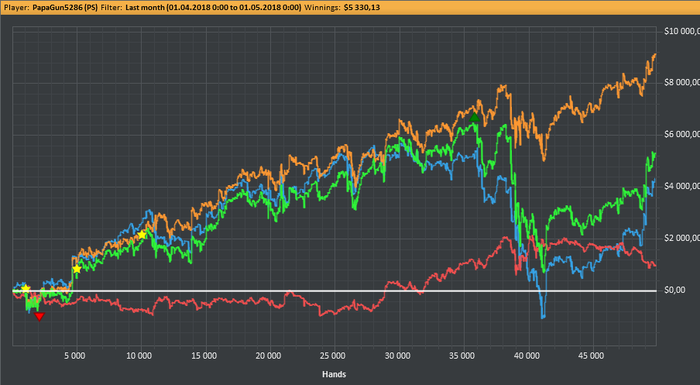
Task: Click the $4 000 y-axis label
Action: [682, 186]
